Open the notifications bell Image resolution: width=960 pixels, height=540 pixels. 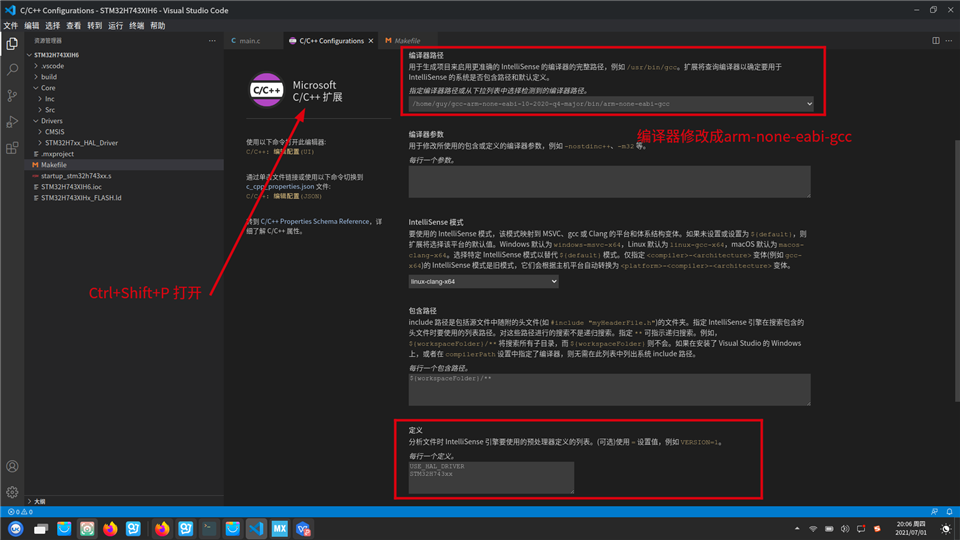[x=949, y=511]
